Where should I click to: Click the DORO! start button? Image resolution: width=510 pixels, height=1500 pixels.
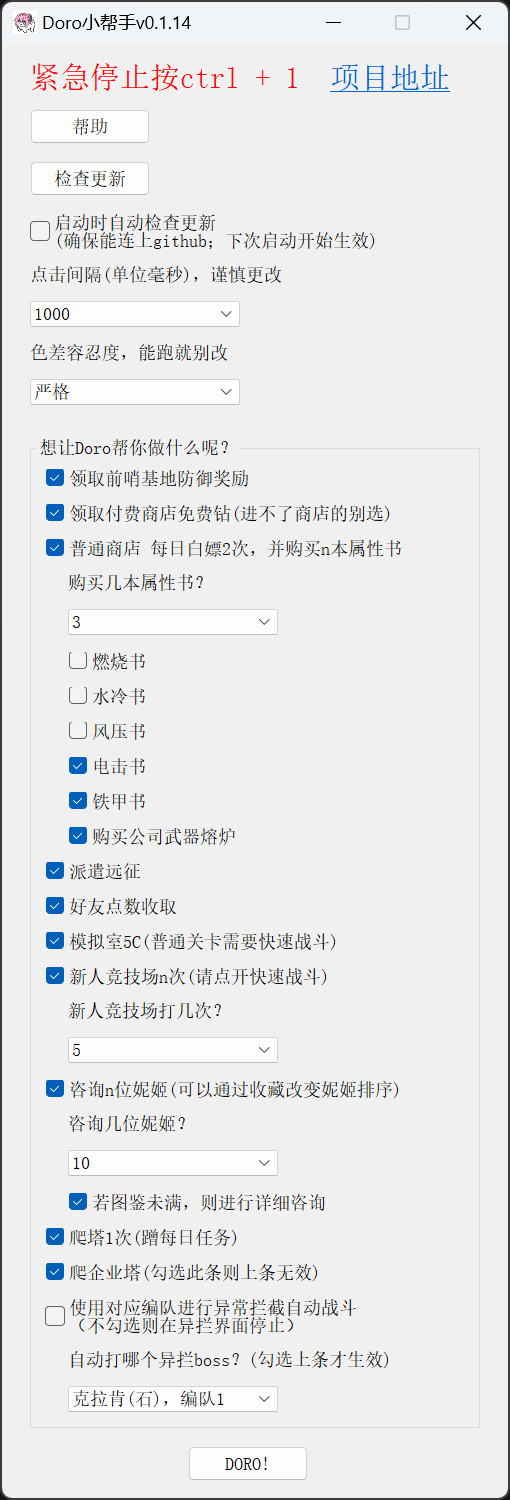click(x=248, y=1464)
